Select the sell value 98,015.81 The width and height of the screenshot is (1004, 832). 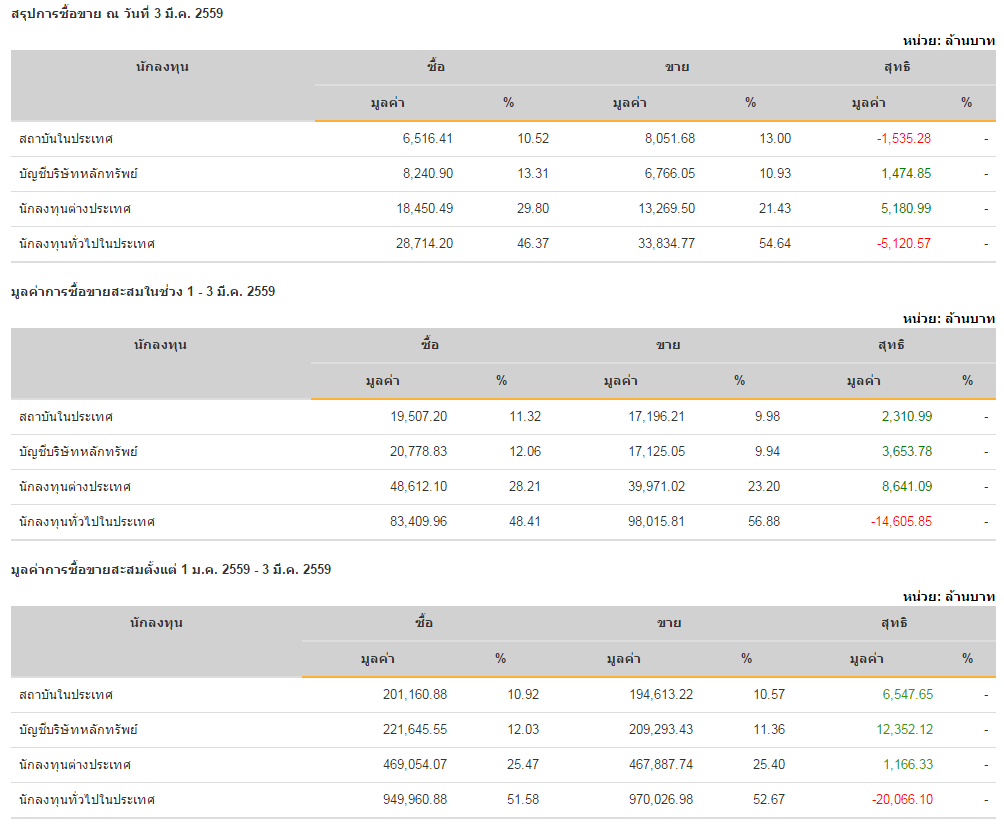(x=649, y=521)
